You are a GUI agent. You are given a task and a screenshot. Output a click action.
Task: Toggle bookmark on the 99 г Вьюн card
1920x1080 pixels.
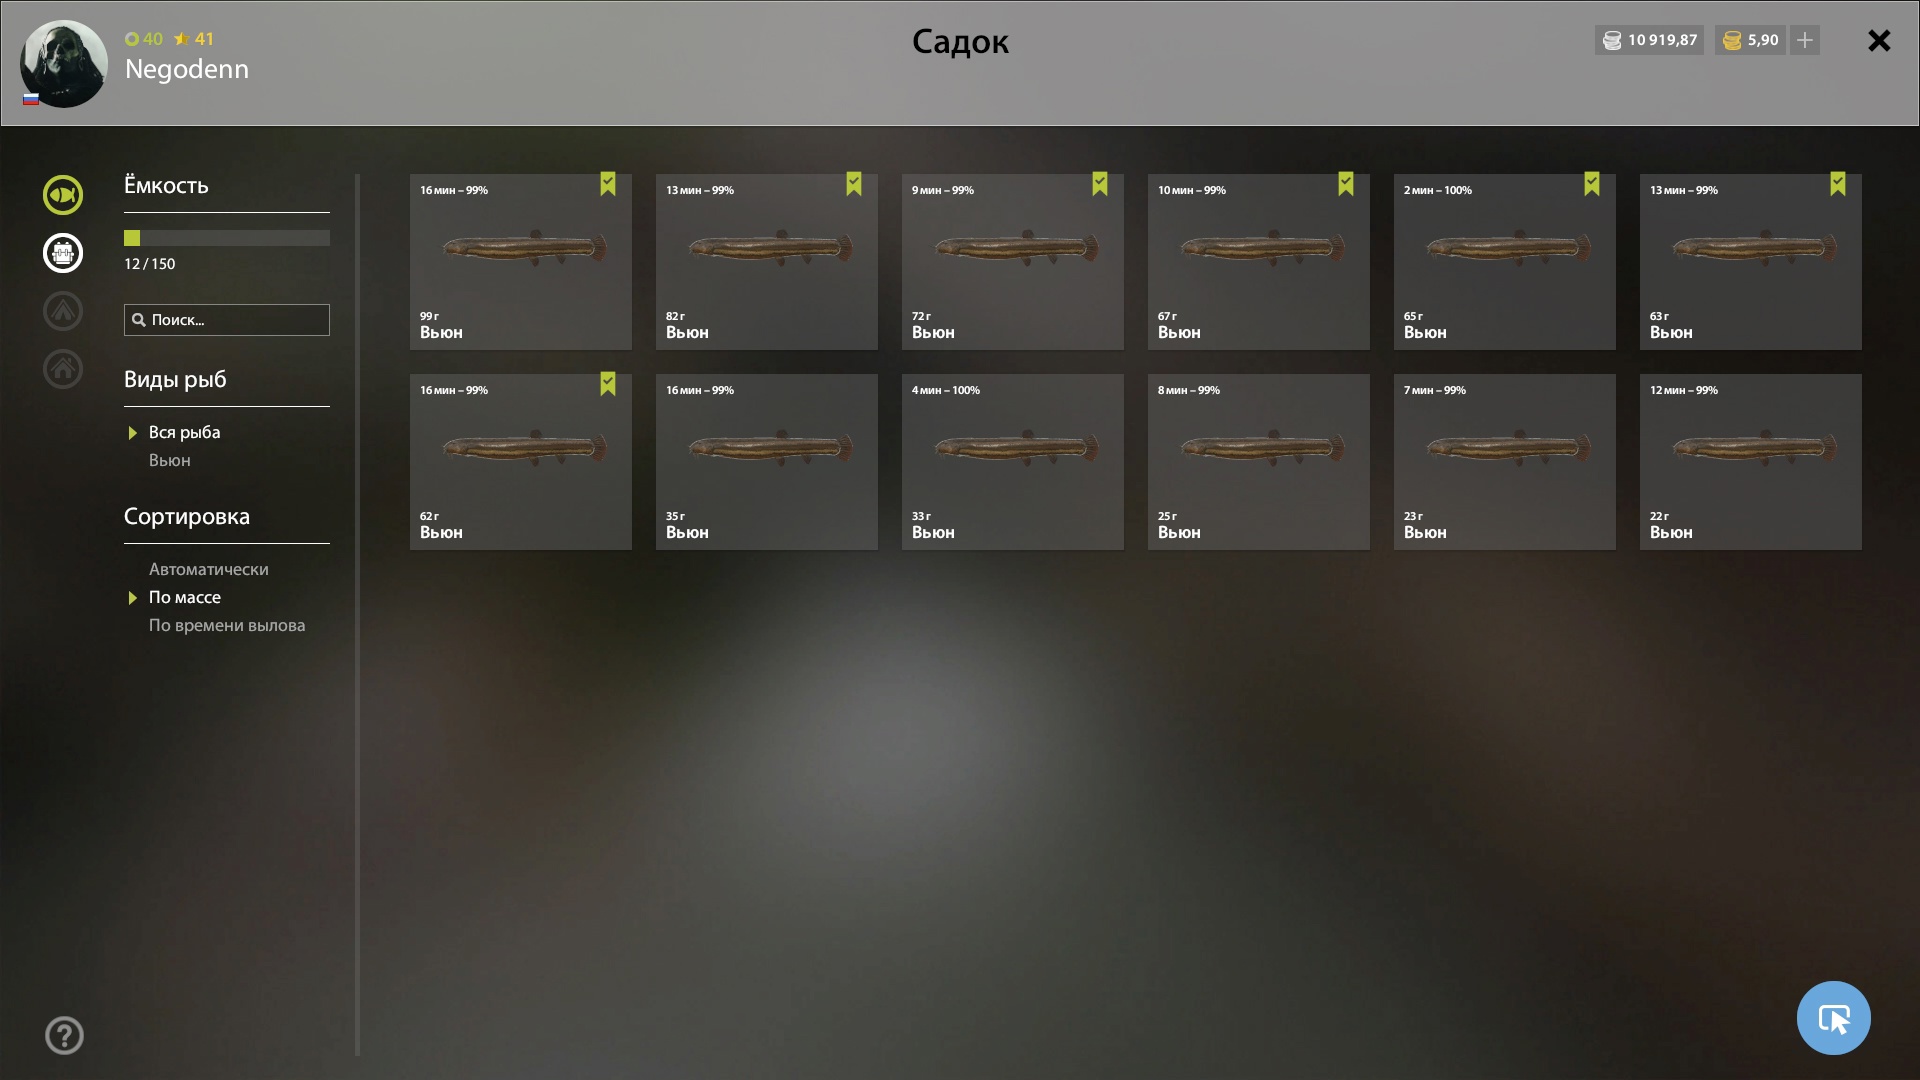click(608, 184)
